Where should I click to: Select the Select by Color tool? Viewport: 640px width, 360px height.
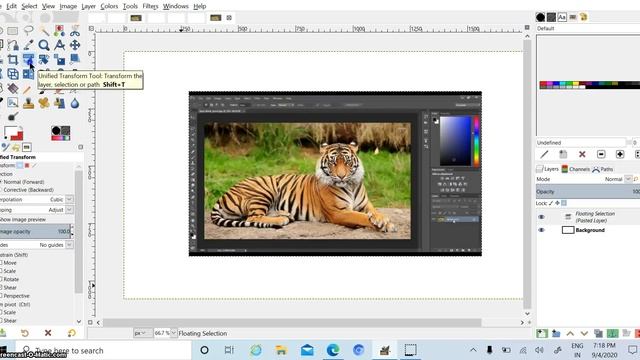[60, 30]
